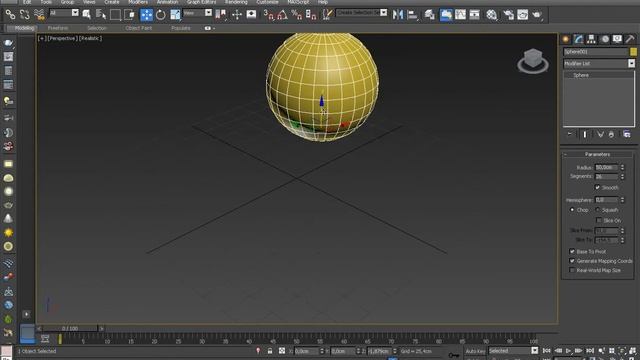Increase the Radius spinner value

point(622,166)
